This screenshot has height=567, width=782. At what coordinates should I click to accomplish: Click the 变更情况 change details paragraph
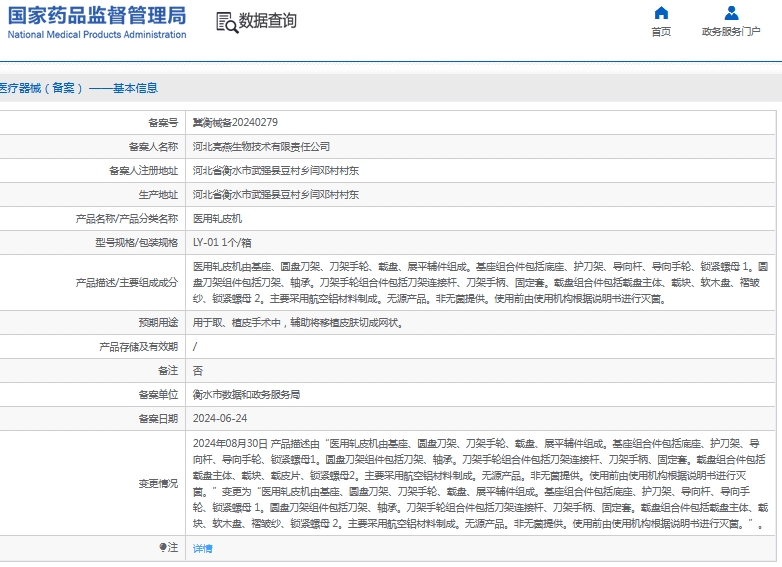click(x=480, y=484)
